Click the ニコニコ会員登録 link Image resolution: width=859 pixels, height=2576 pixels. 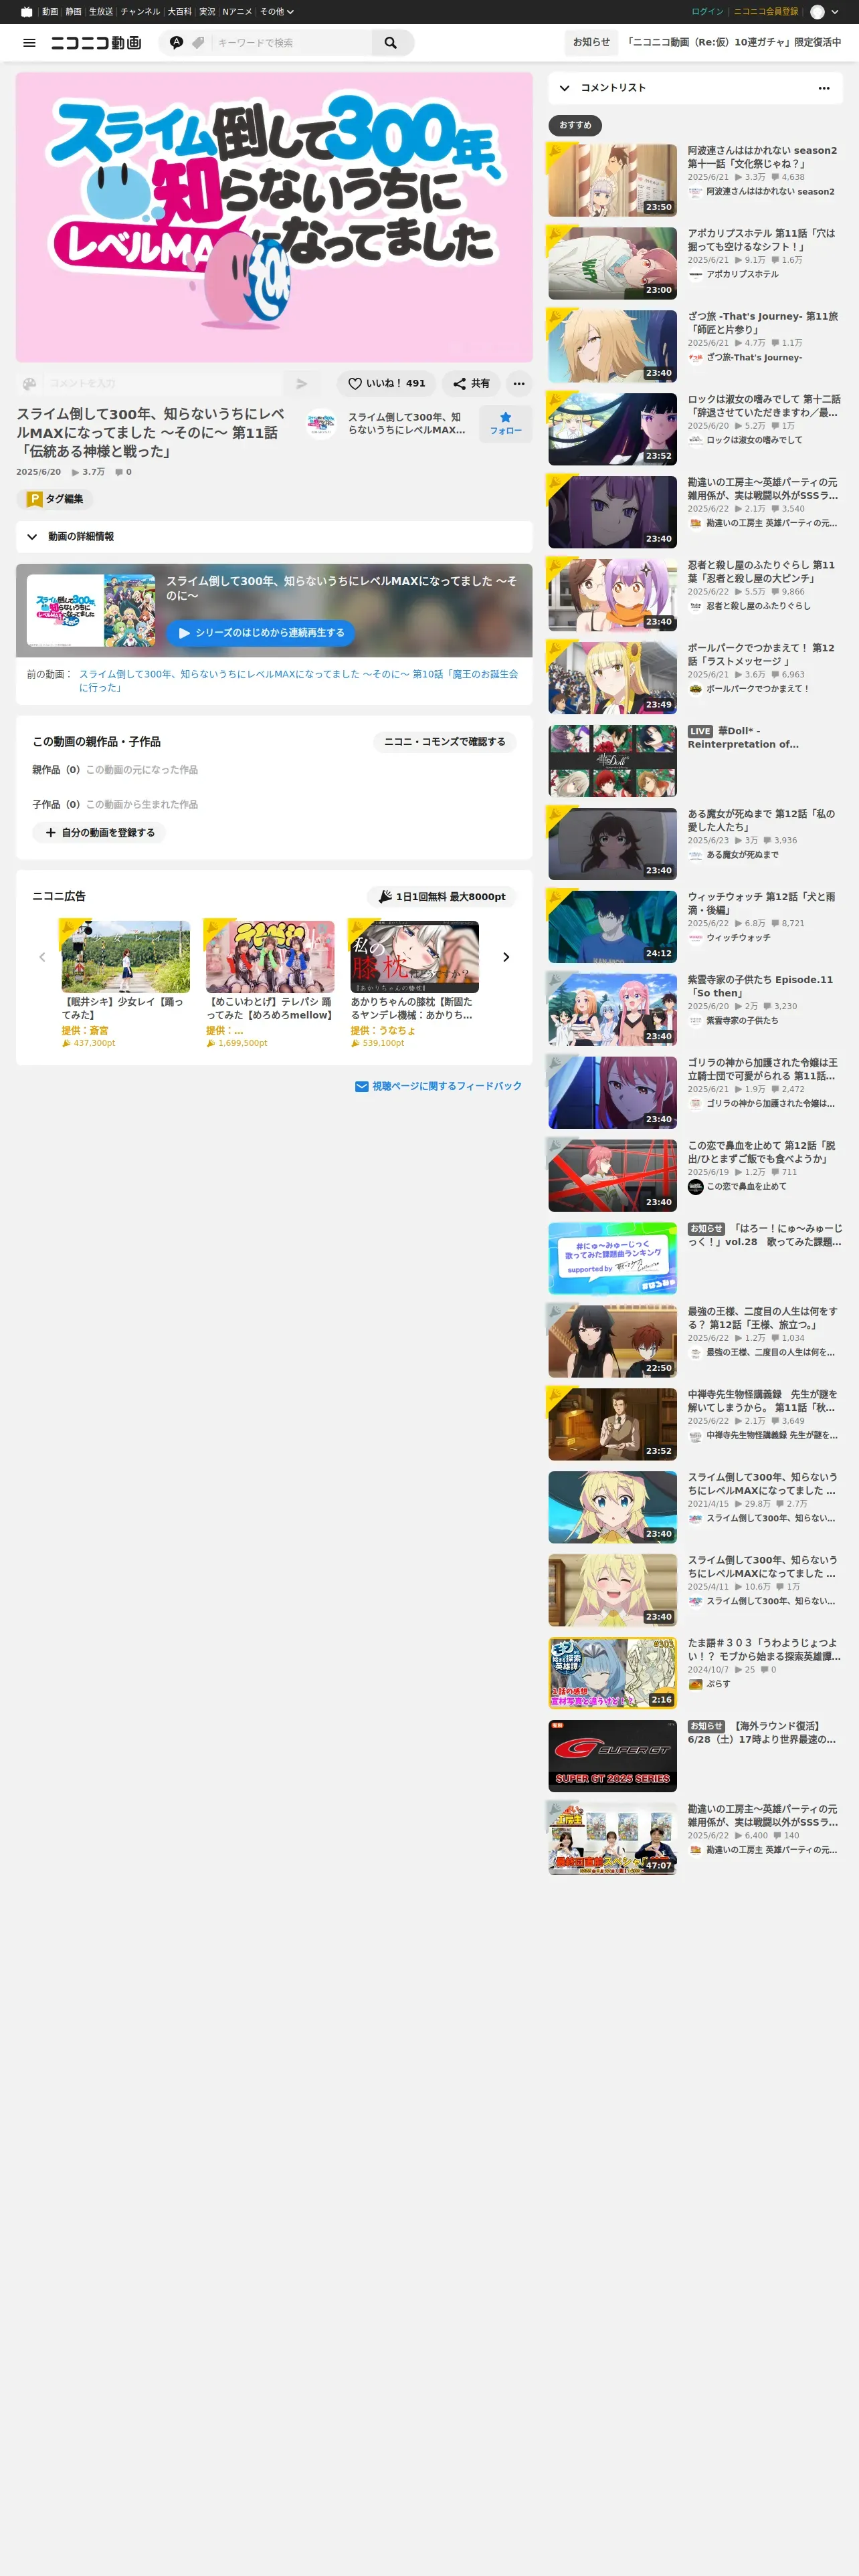[766, 12]
